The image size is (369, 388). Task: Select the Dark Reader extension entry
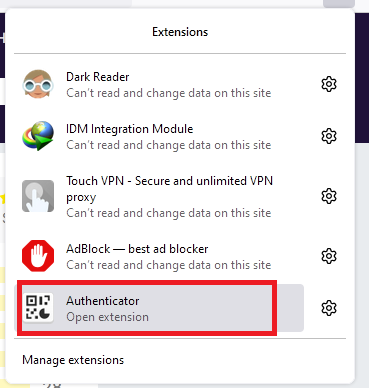click(x=159, y=84)
